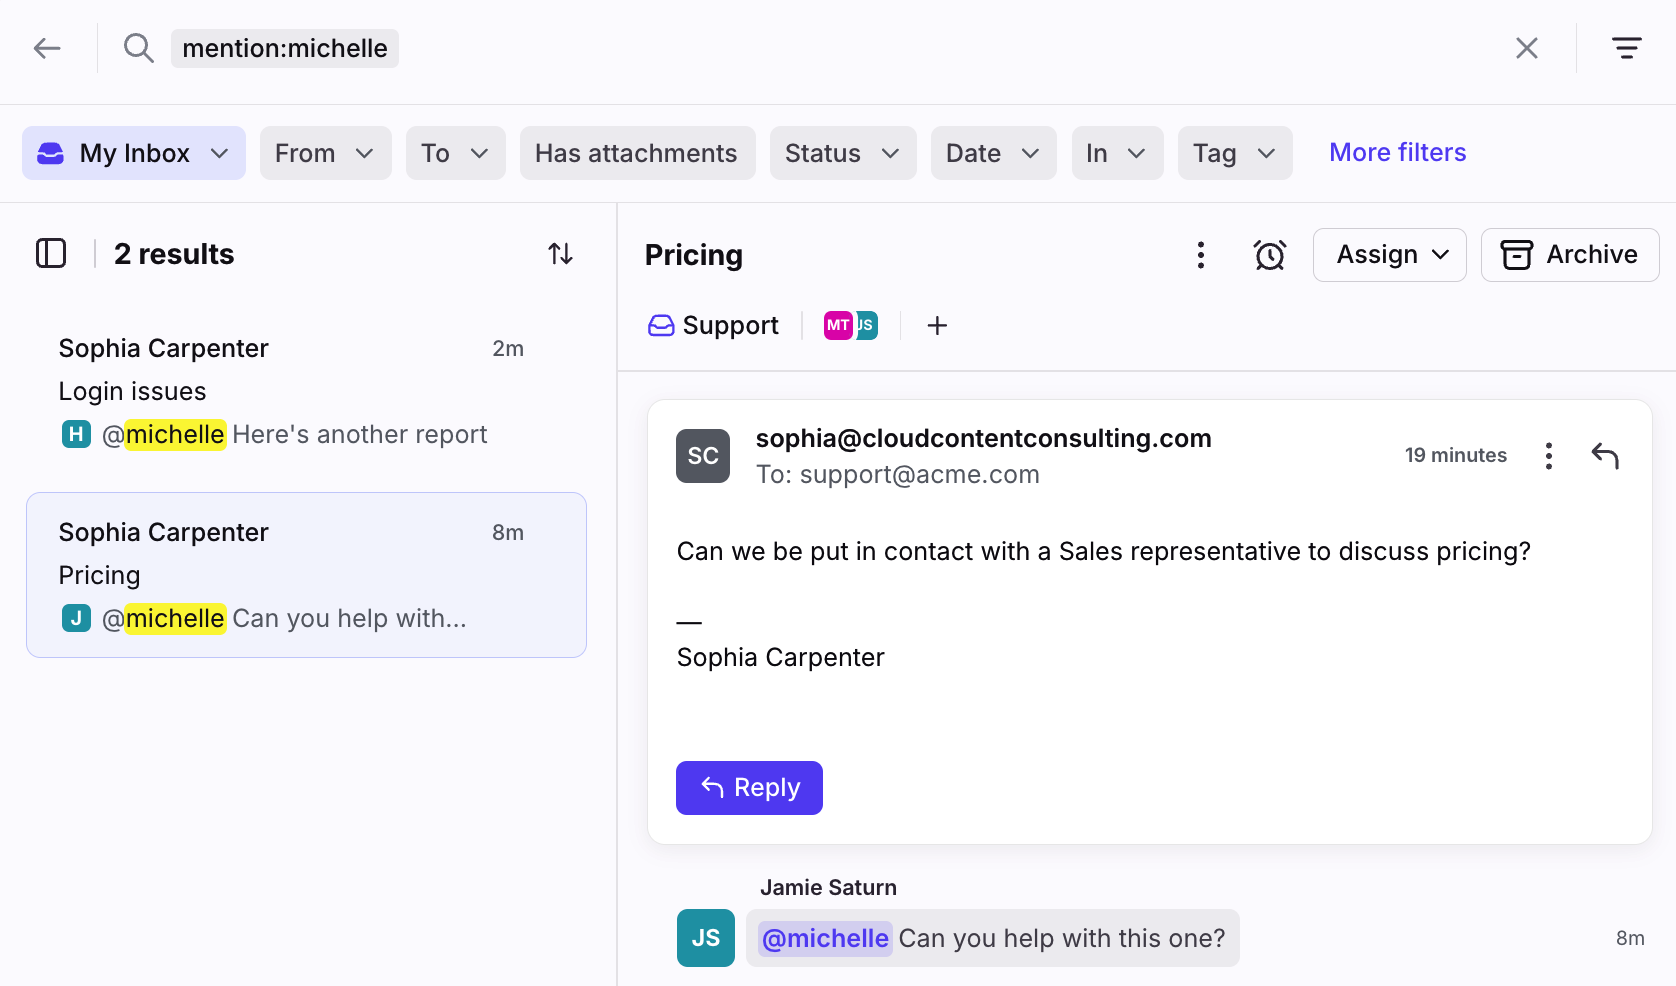This screenshot has height=986, width=1676.
Task: Open the More filters link
Action: (x=1397, y=153)
